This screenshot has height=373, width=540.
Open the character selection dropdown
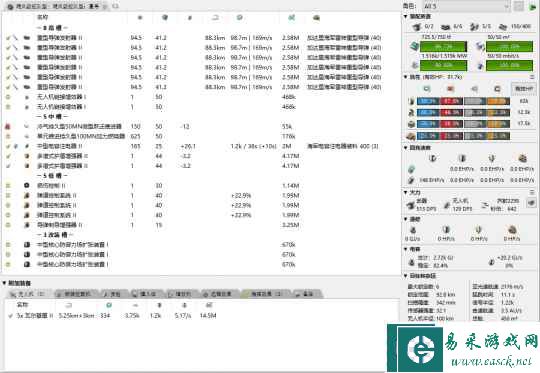(466, 6)
